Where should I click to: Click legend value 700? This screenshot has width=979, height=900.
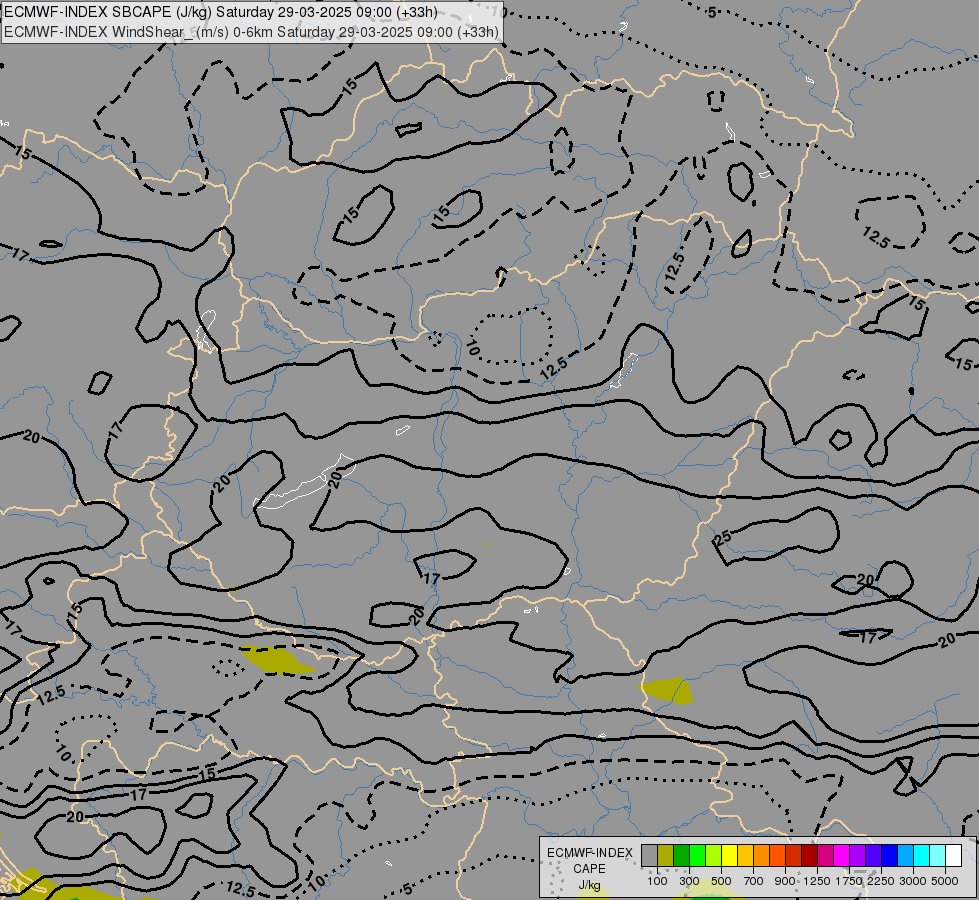pos(754,881)
